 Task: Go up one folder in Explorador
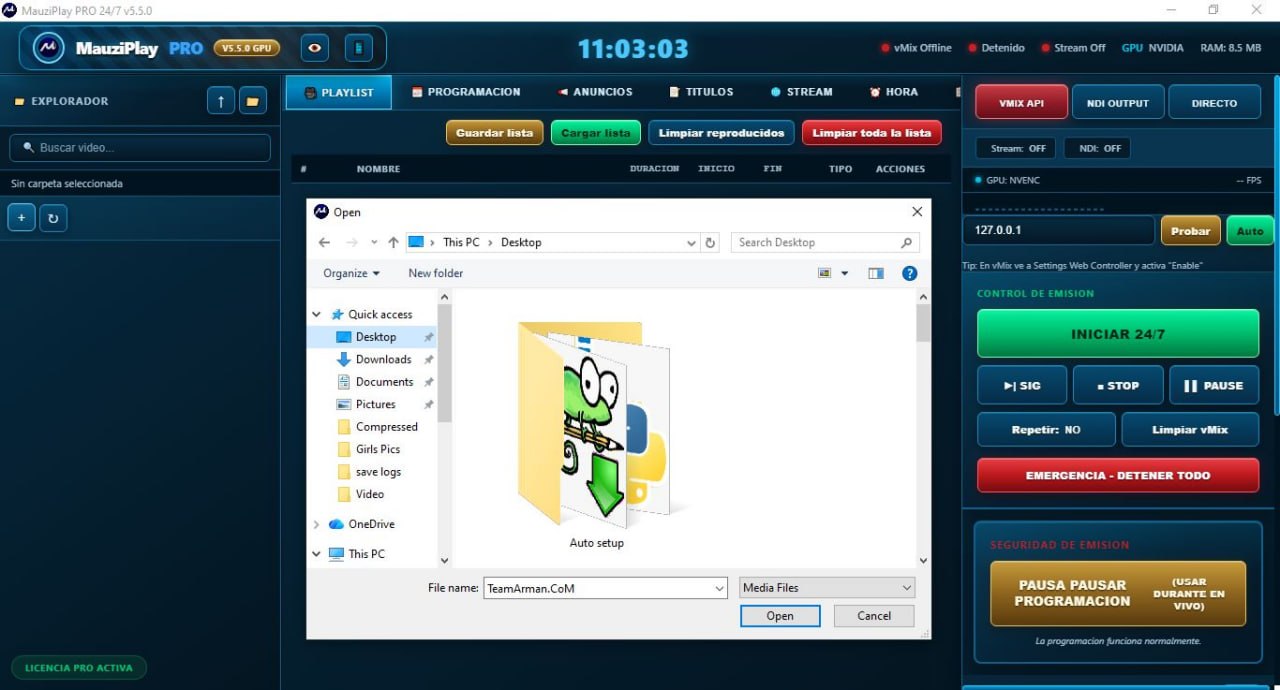pos(221,101)
